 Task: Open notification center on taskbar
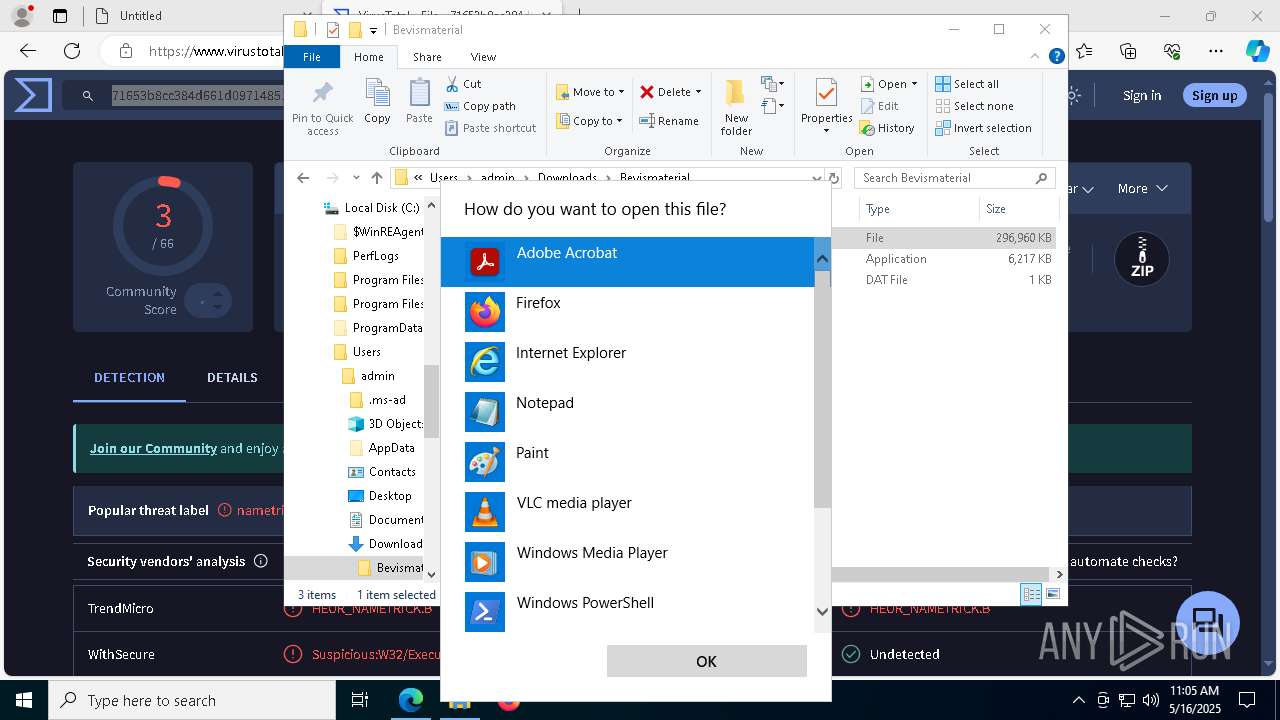[1247, 700]
